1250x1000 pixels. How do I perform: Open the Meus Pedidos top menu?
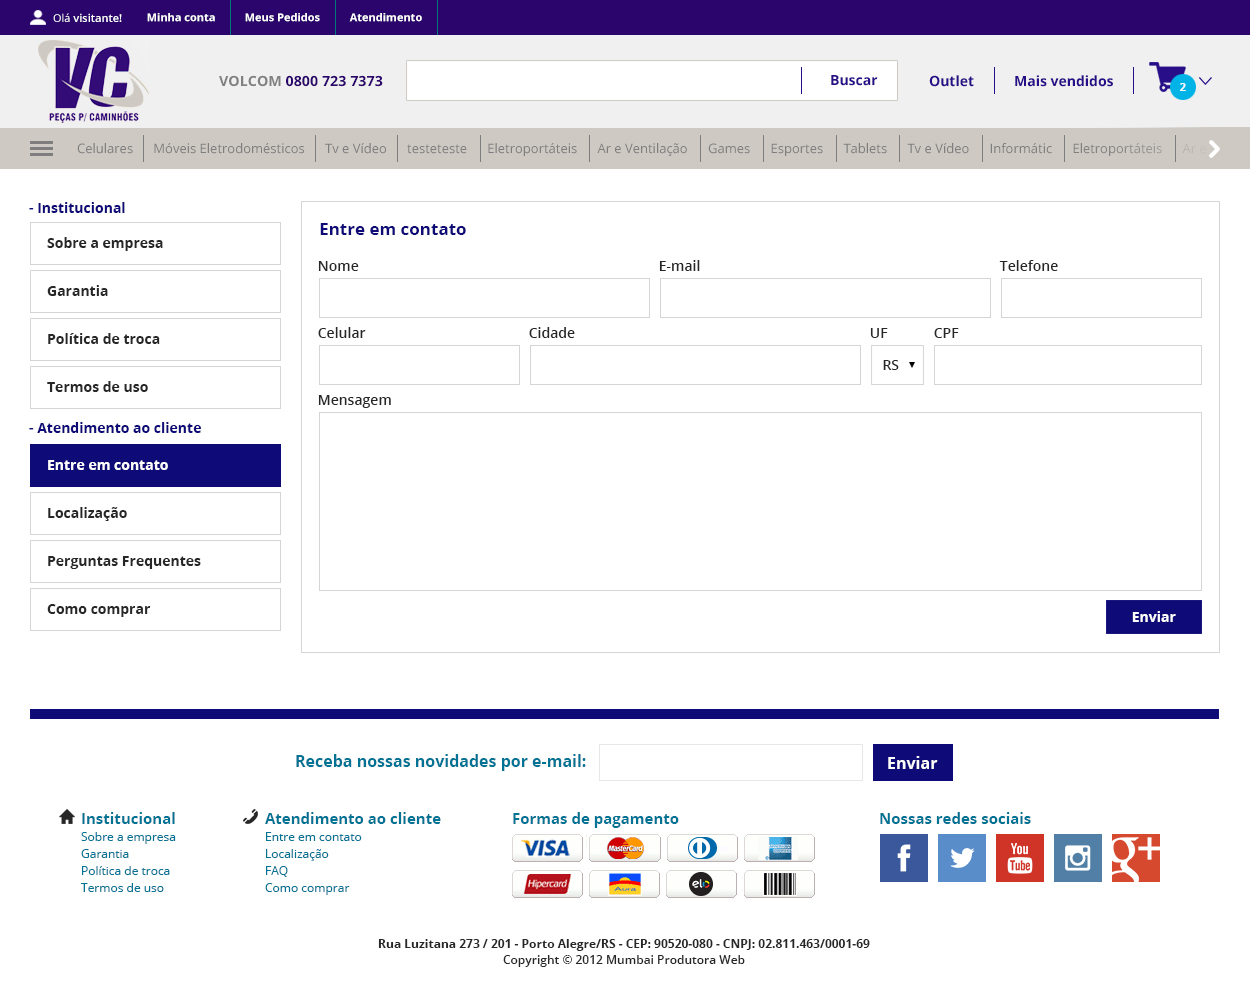coord(282,17)
